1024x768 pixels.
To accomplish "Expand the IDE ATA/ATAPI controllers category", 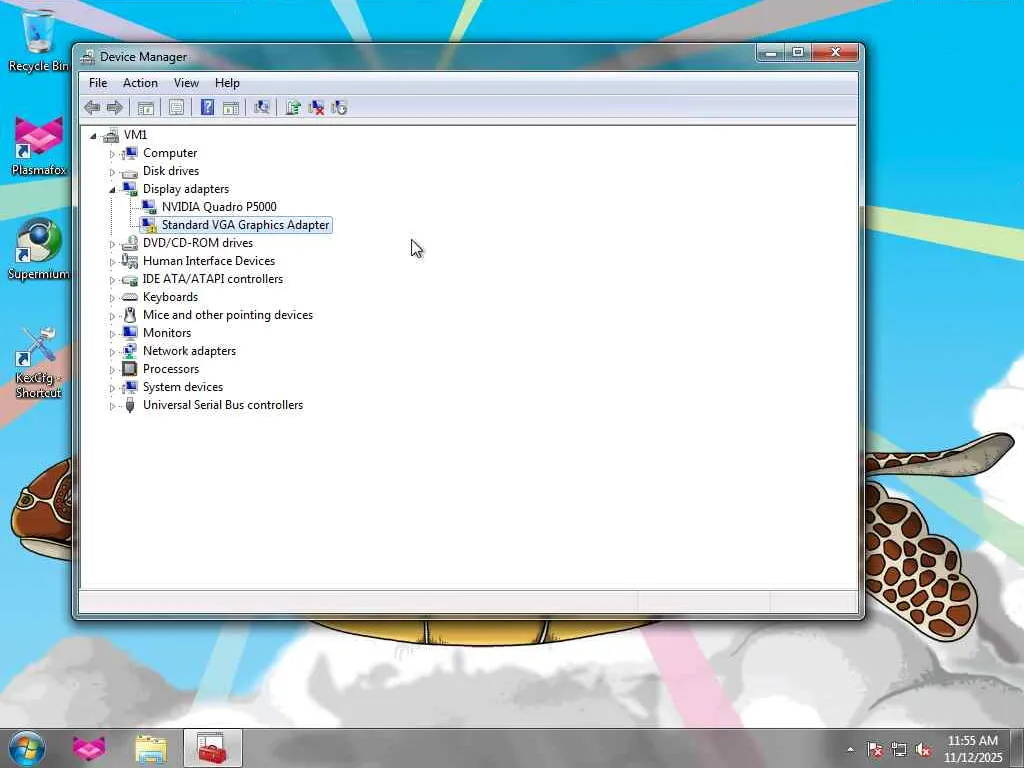I will tap(112, 280).
